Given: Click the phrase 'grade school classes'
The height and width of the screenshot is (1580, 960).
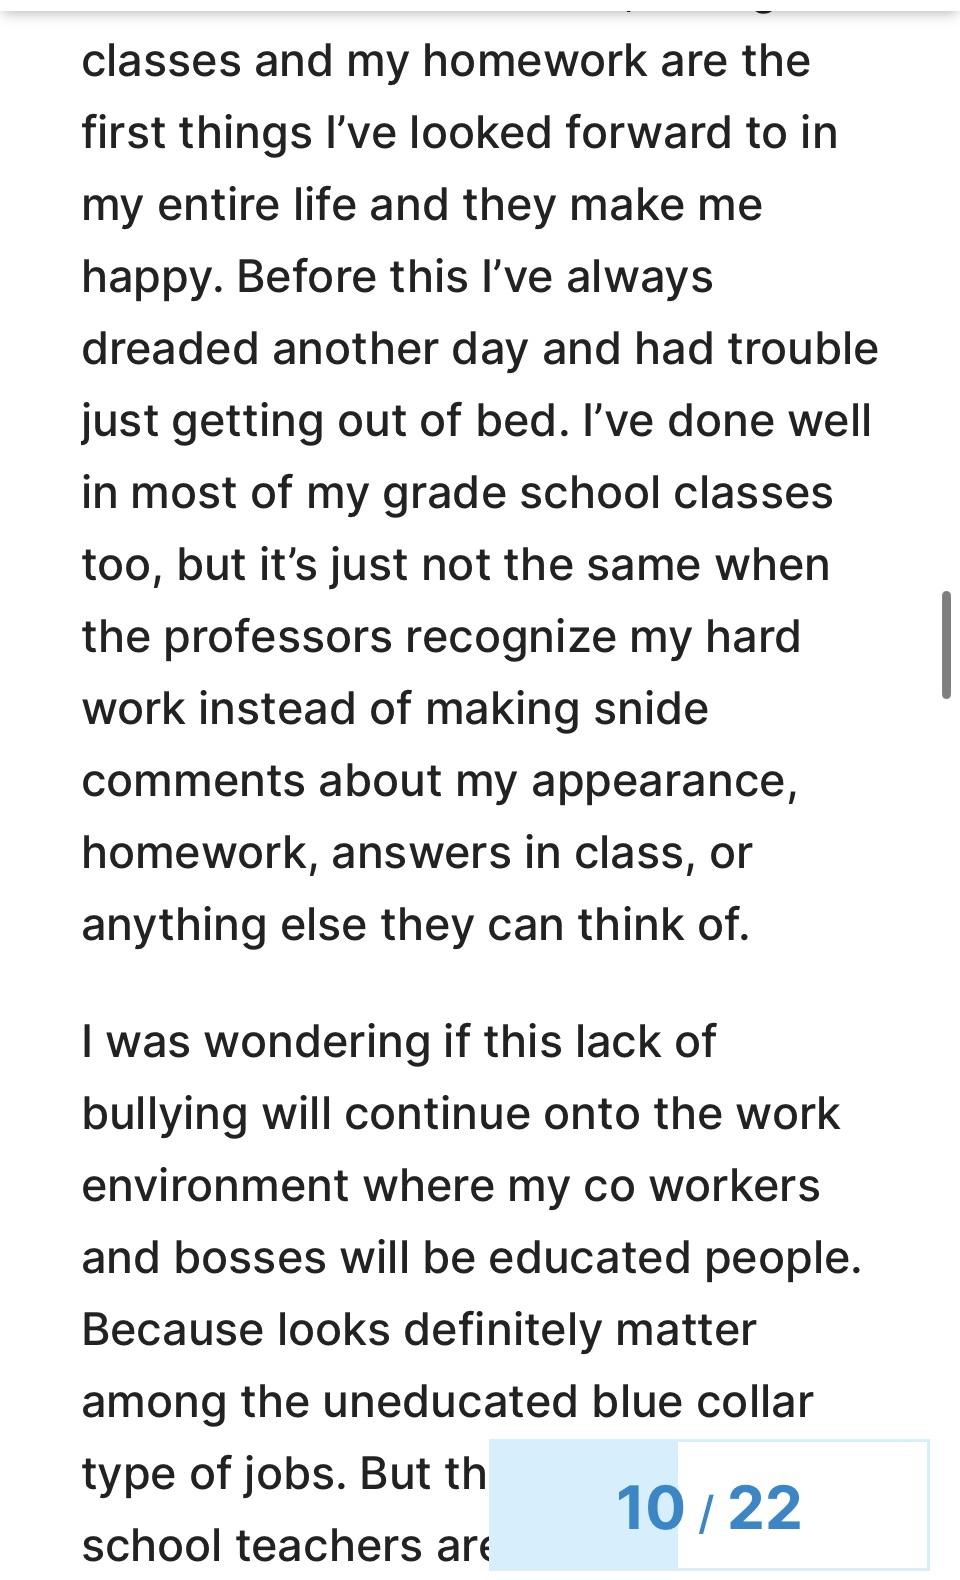Looking at the screenshot, I should pyautogui.click(x=607, y=493).
